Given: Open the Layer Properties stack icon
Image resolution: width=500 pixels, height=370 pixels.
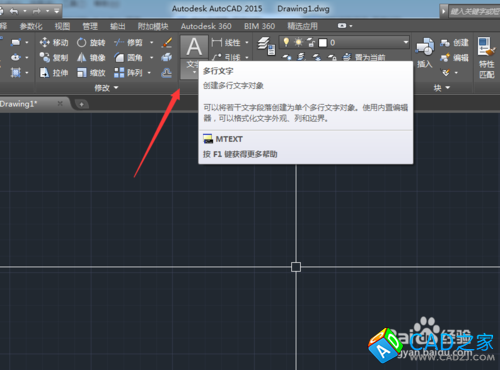Looking at the screenshot, I should [266, 46].
